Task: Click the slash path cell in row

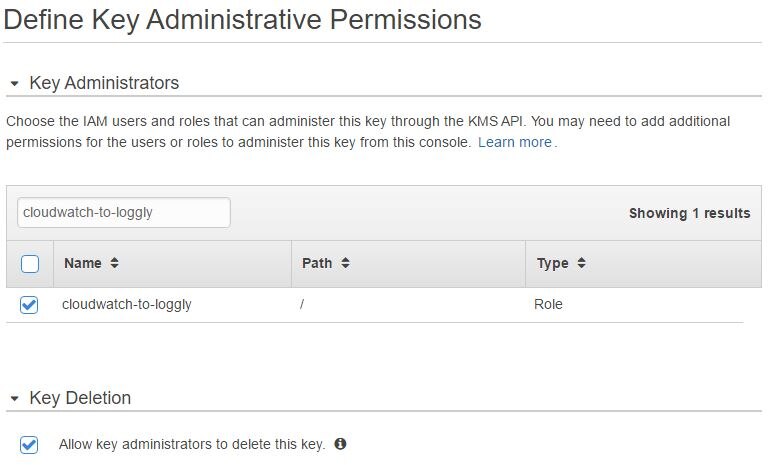Action: click(x=302, y=304)
